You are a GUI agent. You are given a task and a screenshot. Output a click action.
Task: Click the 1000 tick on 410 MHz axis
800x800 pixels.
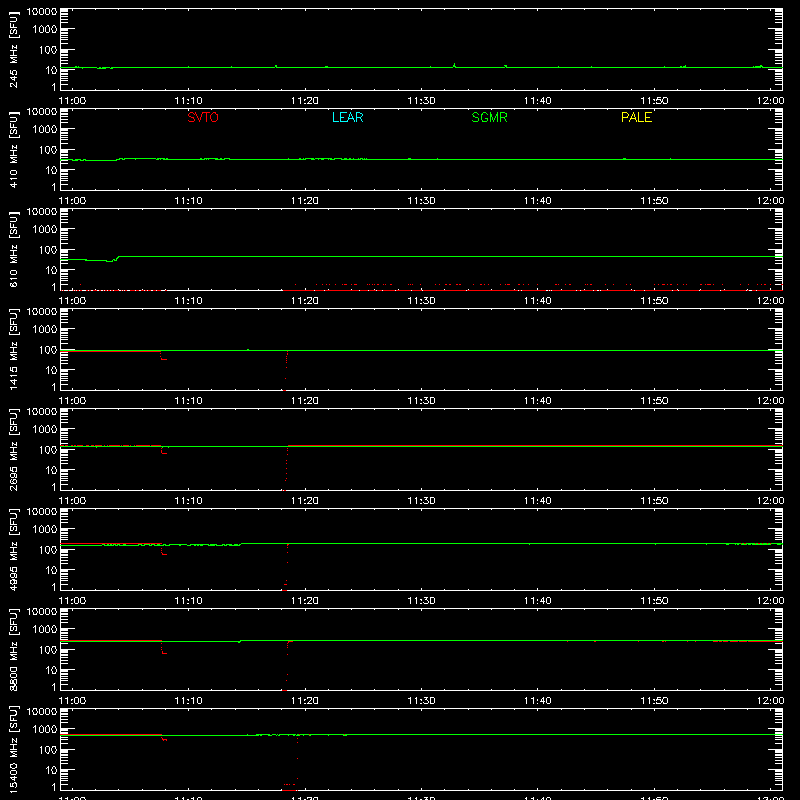(x=45, y=129)
